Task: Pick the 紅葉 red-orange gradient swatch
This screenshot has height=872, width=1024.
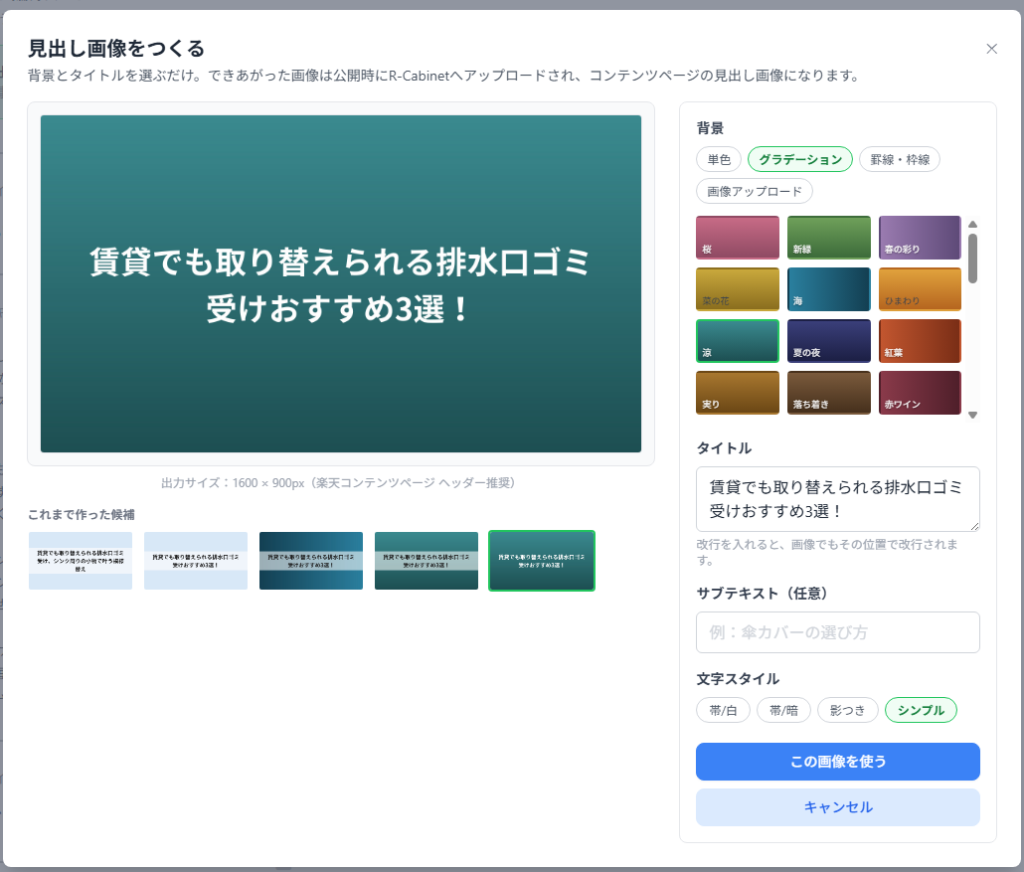Action: (920, 341)
